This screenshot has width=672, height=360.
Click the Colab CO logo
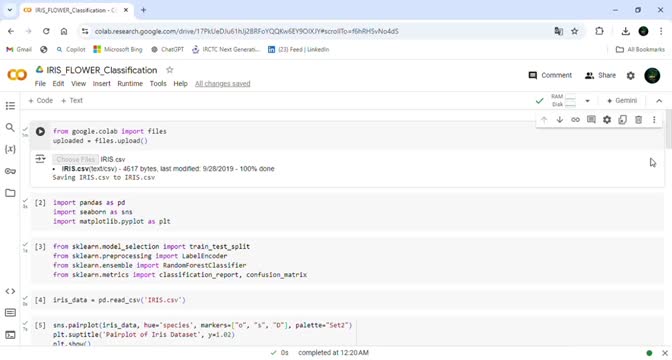(x=17, y=75)
